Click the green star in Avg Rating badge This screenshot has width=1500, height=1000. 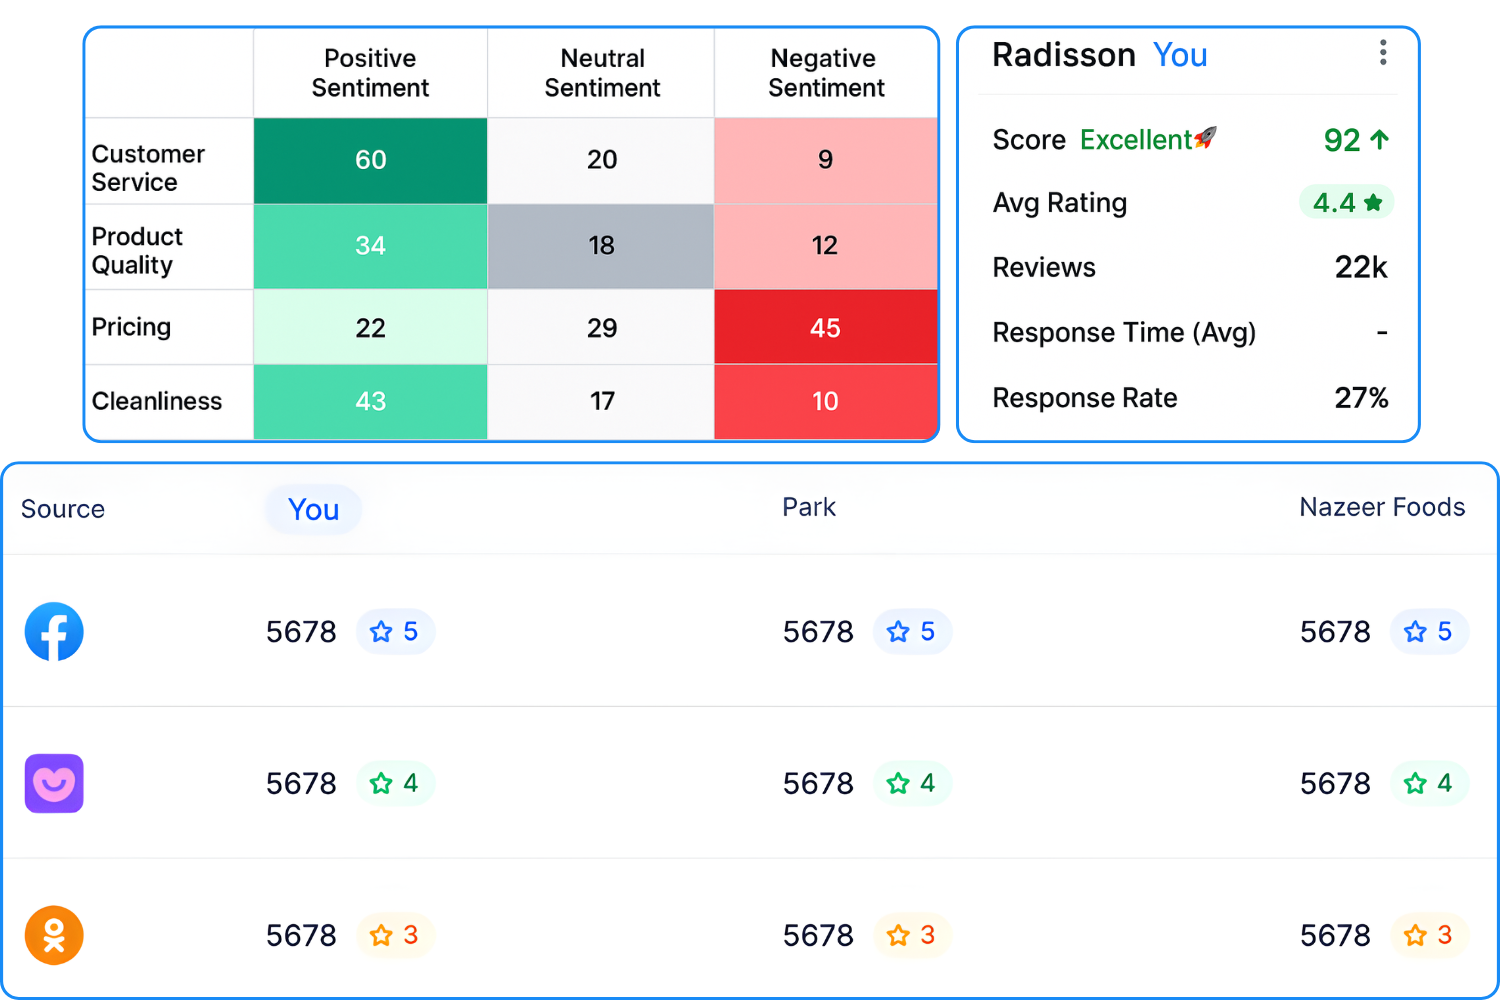(1373, 203)
